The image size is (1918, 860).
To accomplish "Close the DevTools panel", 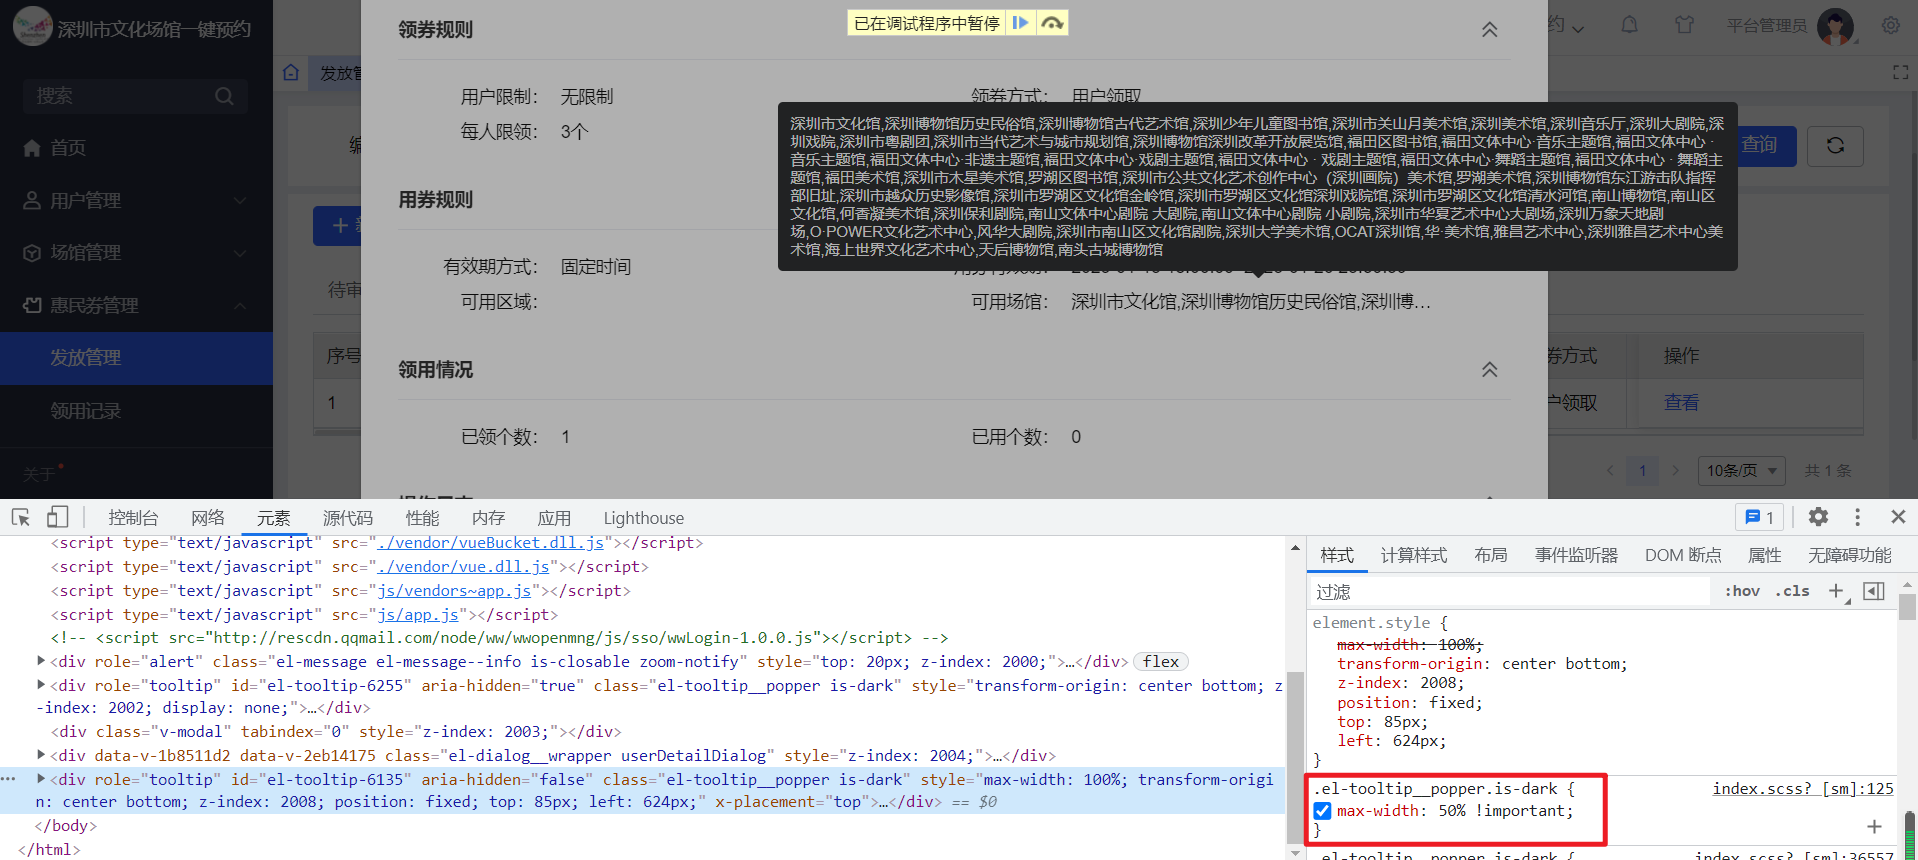I will tap(1898, 517).
